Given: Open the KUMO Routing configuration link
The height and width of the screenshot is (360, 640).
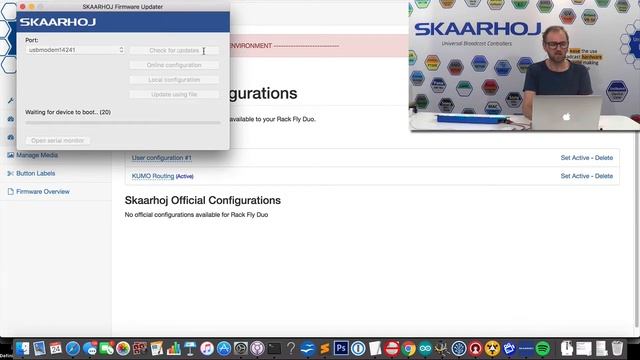Looking at the screenshot, I should 153,176.
